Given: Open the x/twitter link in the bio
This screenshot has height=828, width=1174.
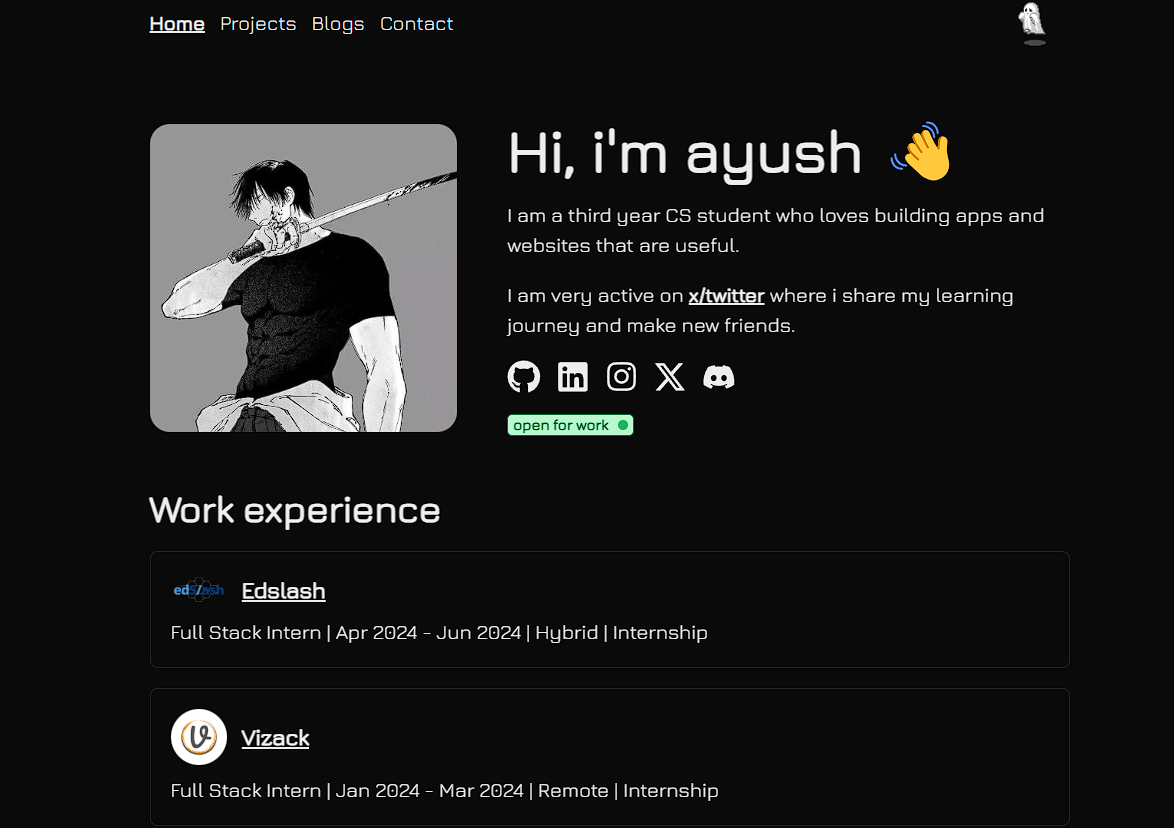Looking at the screenshot, I should point(726,295).
